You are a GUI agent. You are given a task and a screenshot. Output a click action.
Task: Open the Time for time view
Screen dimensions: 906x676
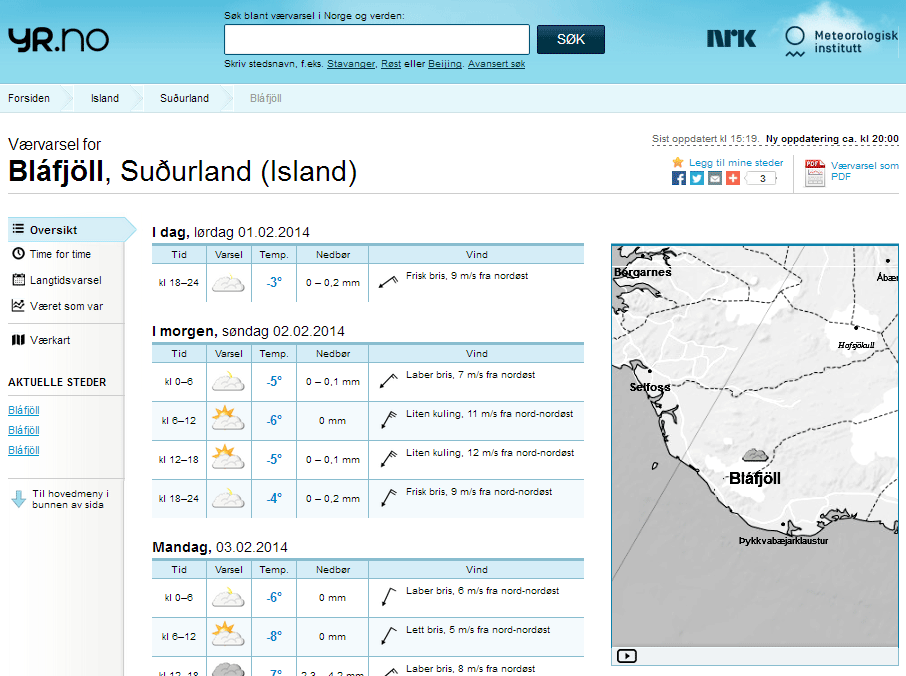pyautogui.click(x=59, y=254)
